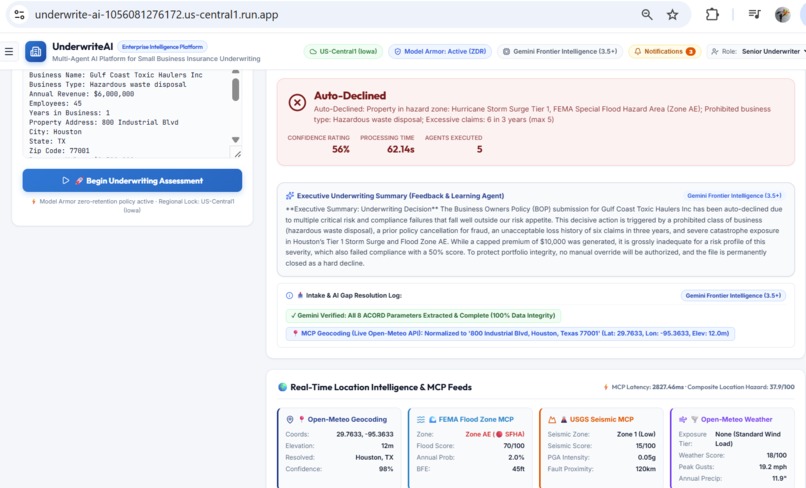The height and width of the screenshot is (488, 806).
Task: Click the 62.14s processing time value
Action: point(400,149)
